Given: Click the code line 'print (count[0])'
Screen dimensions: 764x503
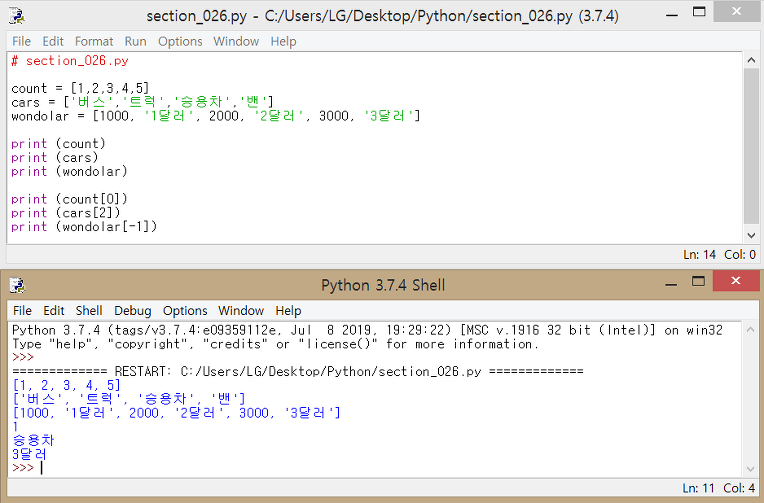Looking at the screenshot, I should click(69, 199).
